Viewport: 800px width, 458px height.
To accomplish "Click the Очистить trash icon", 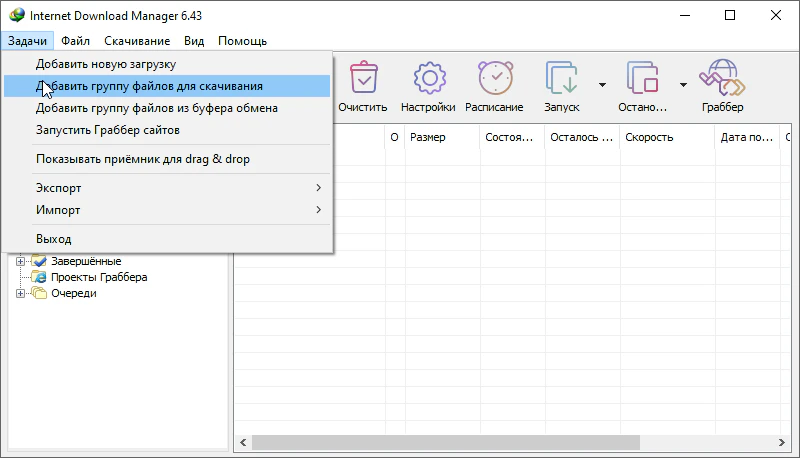I will click(363, 78).
